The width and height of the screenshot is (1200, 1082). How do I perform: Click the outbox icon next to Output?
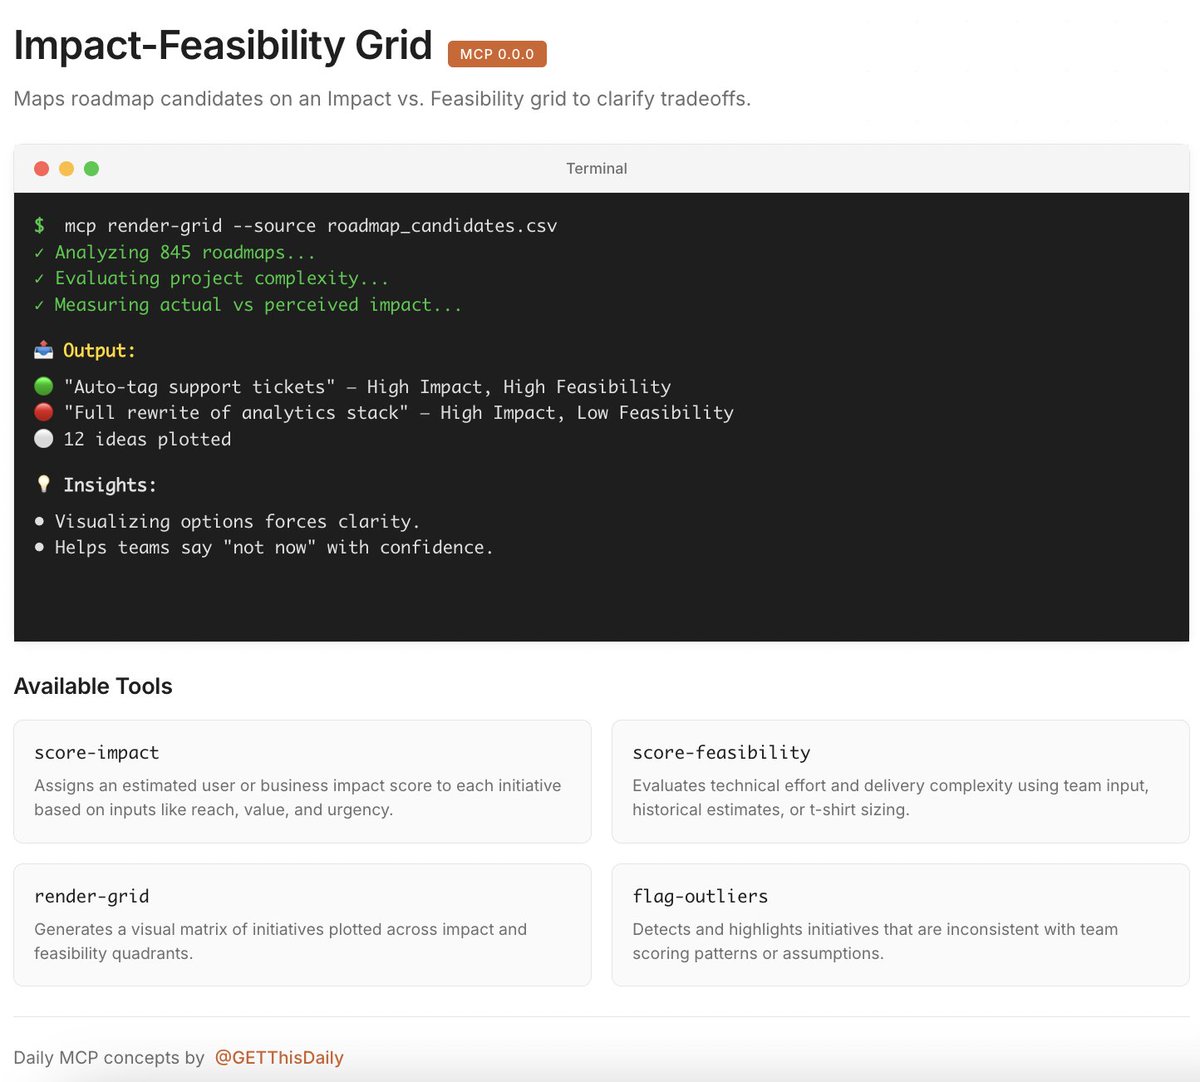(x=43, y=350)
